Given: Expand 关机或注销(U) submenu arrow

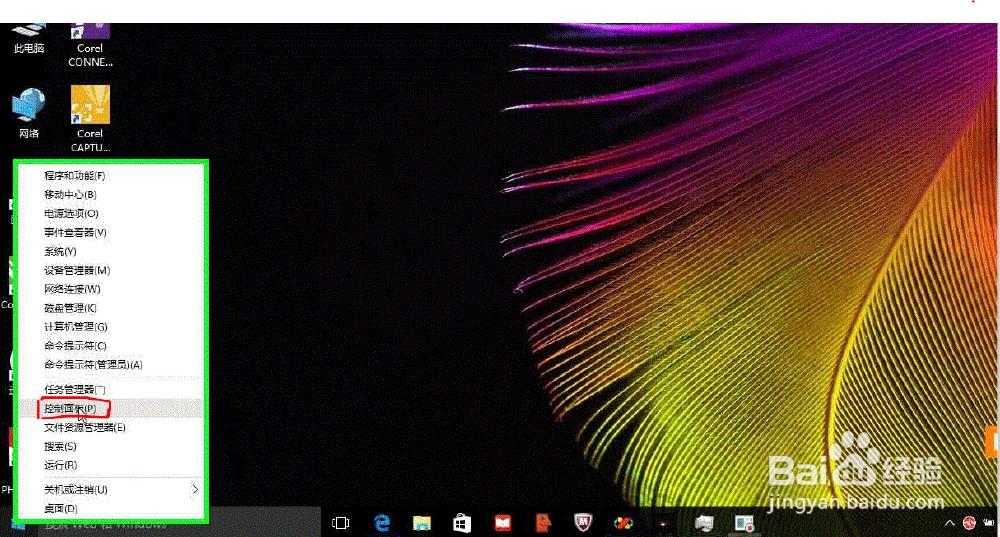Looking at the screenshot, I should (195, 489).
